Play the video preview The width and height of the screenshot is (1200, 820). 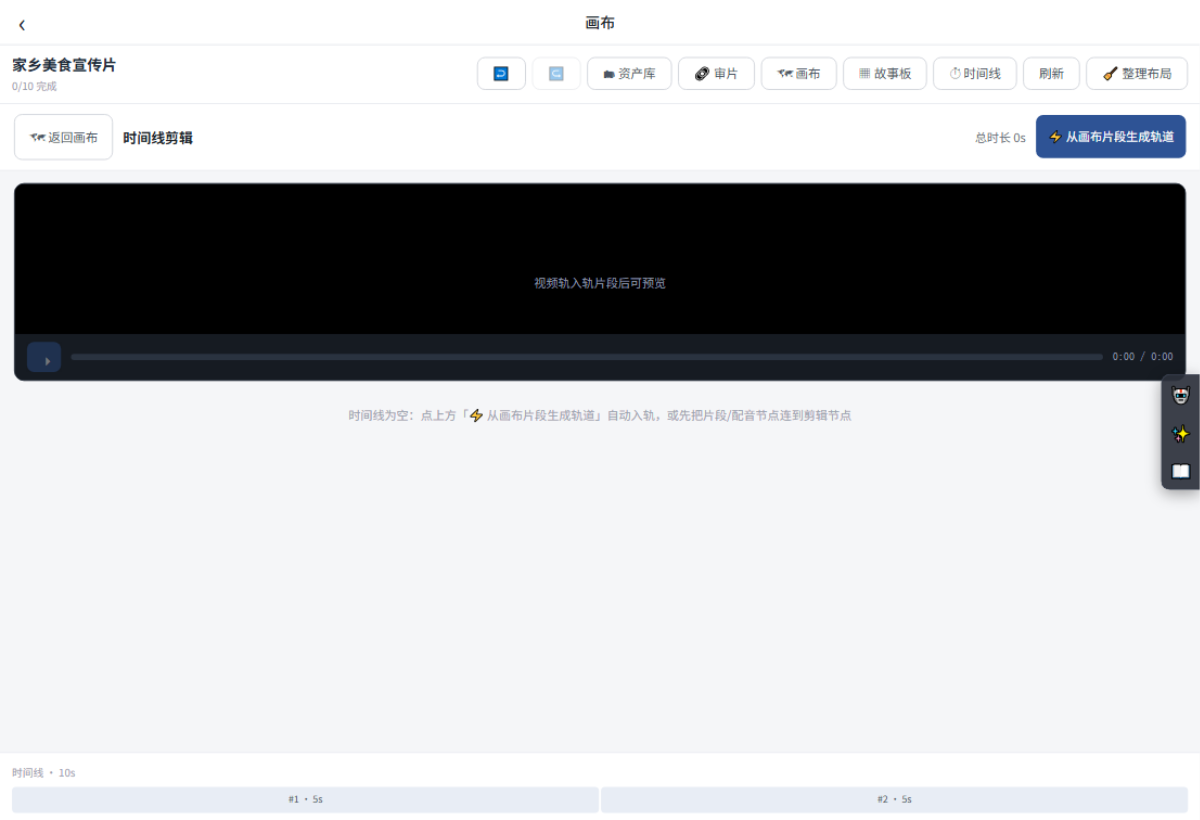point(44,357)
